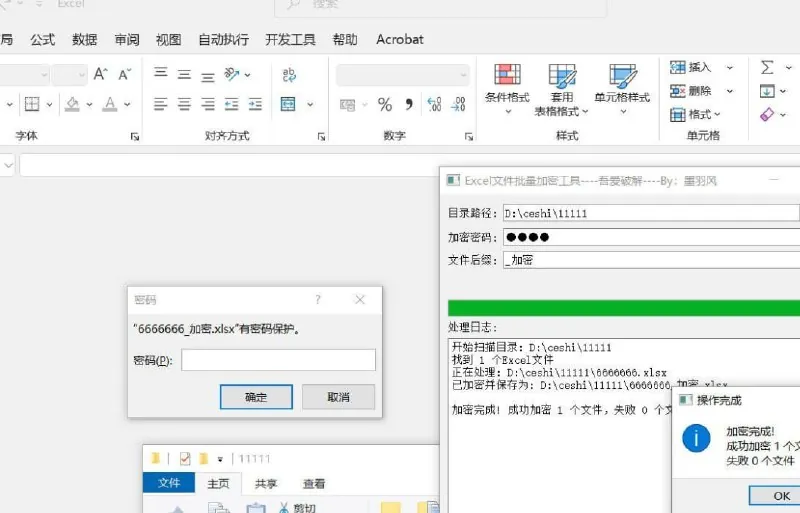The image size is (800, 513).
Task: Click the clear eraser icon
Action: point(767,114)
